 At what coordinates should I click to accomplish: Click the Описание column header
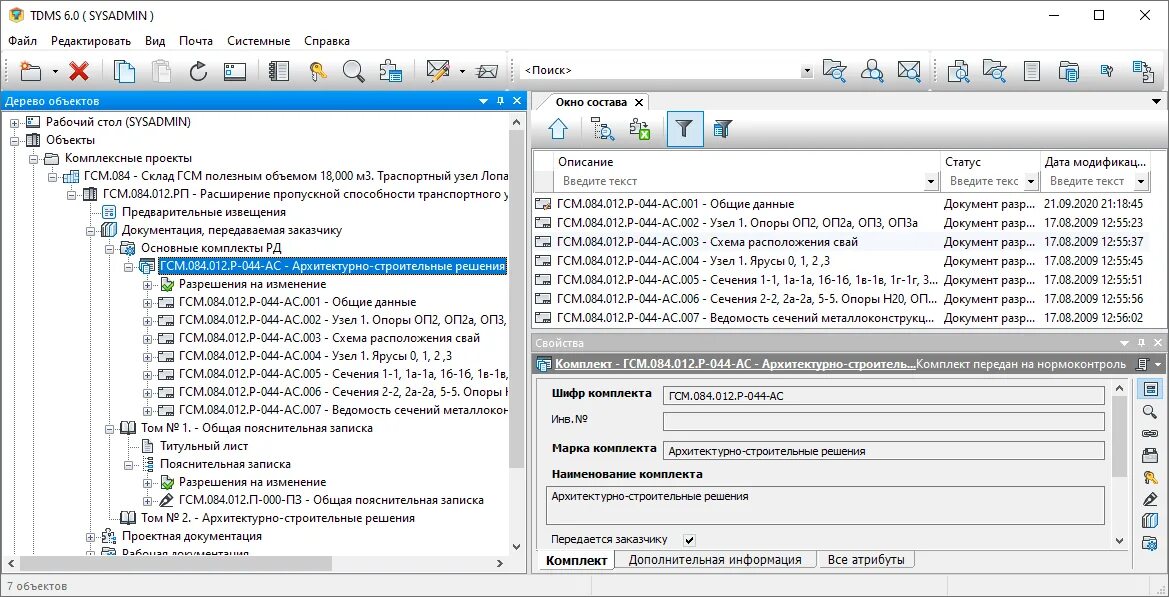[747, 162]
